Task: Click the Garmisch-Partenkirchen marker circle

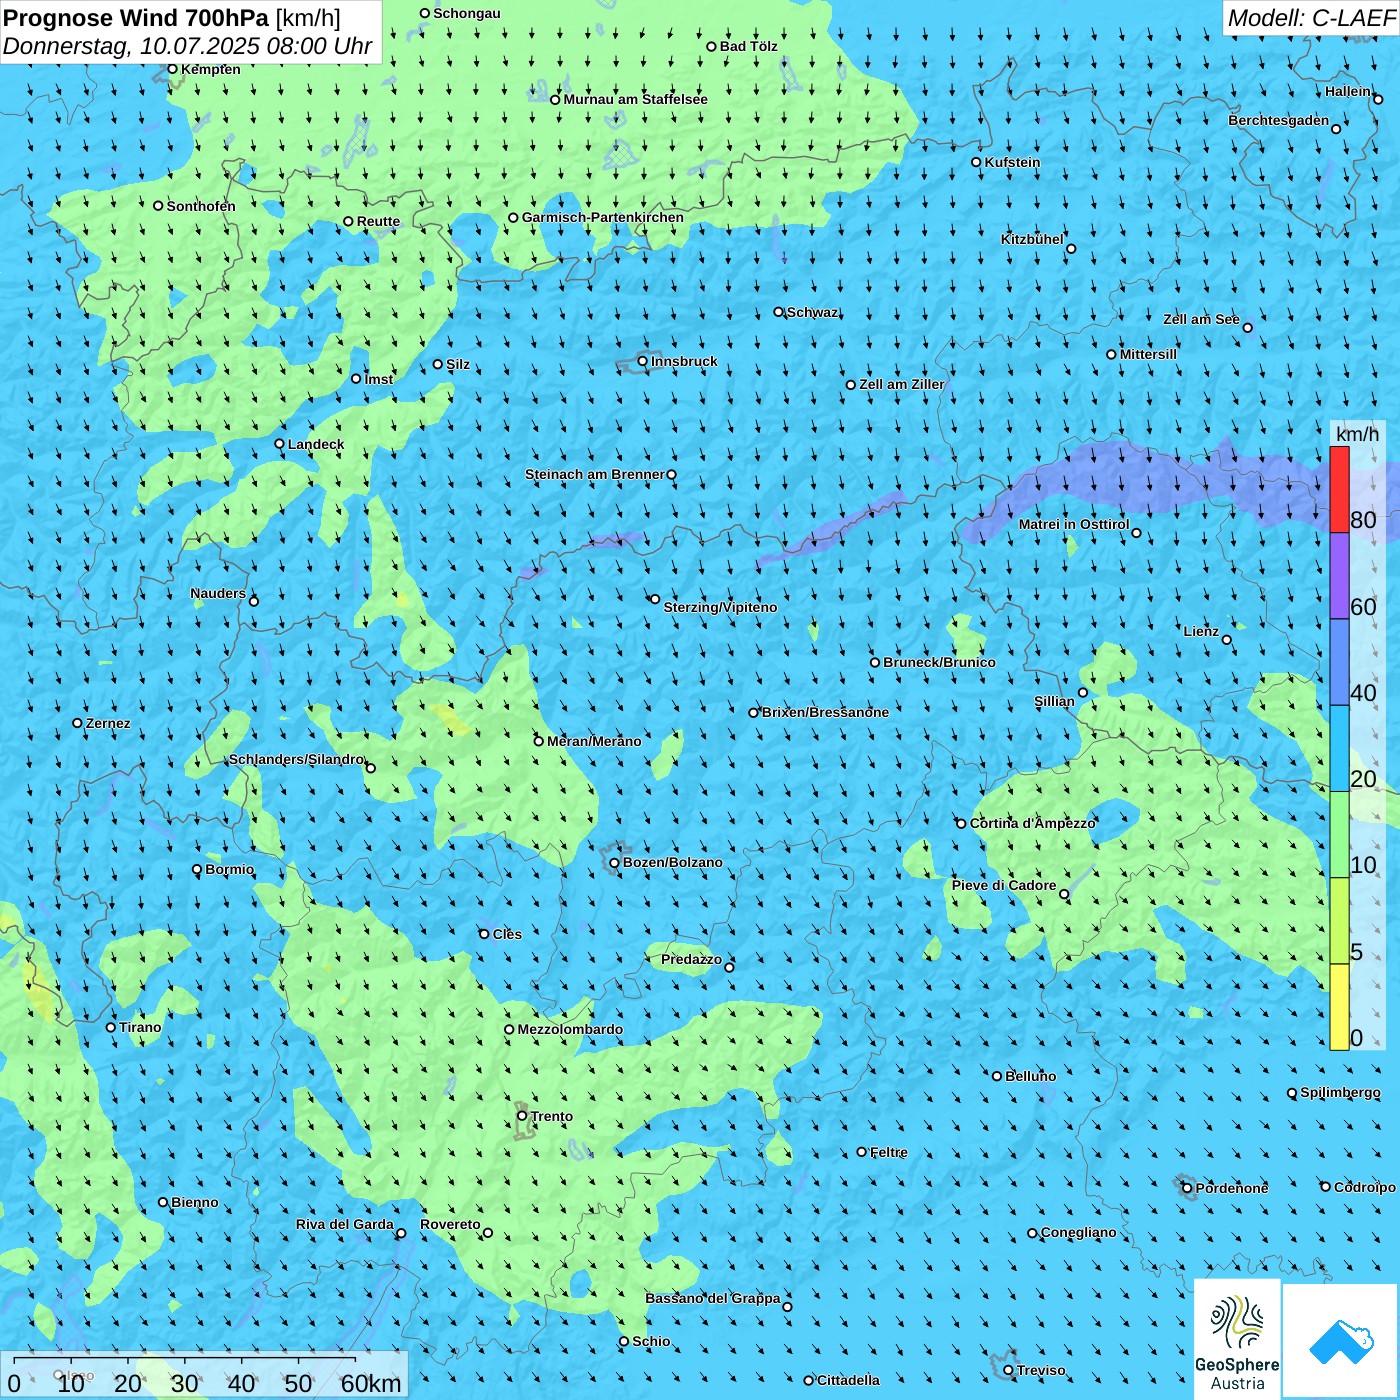Action: pyautogui.click(x=514, y=218)
